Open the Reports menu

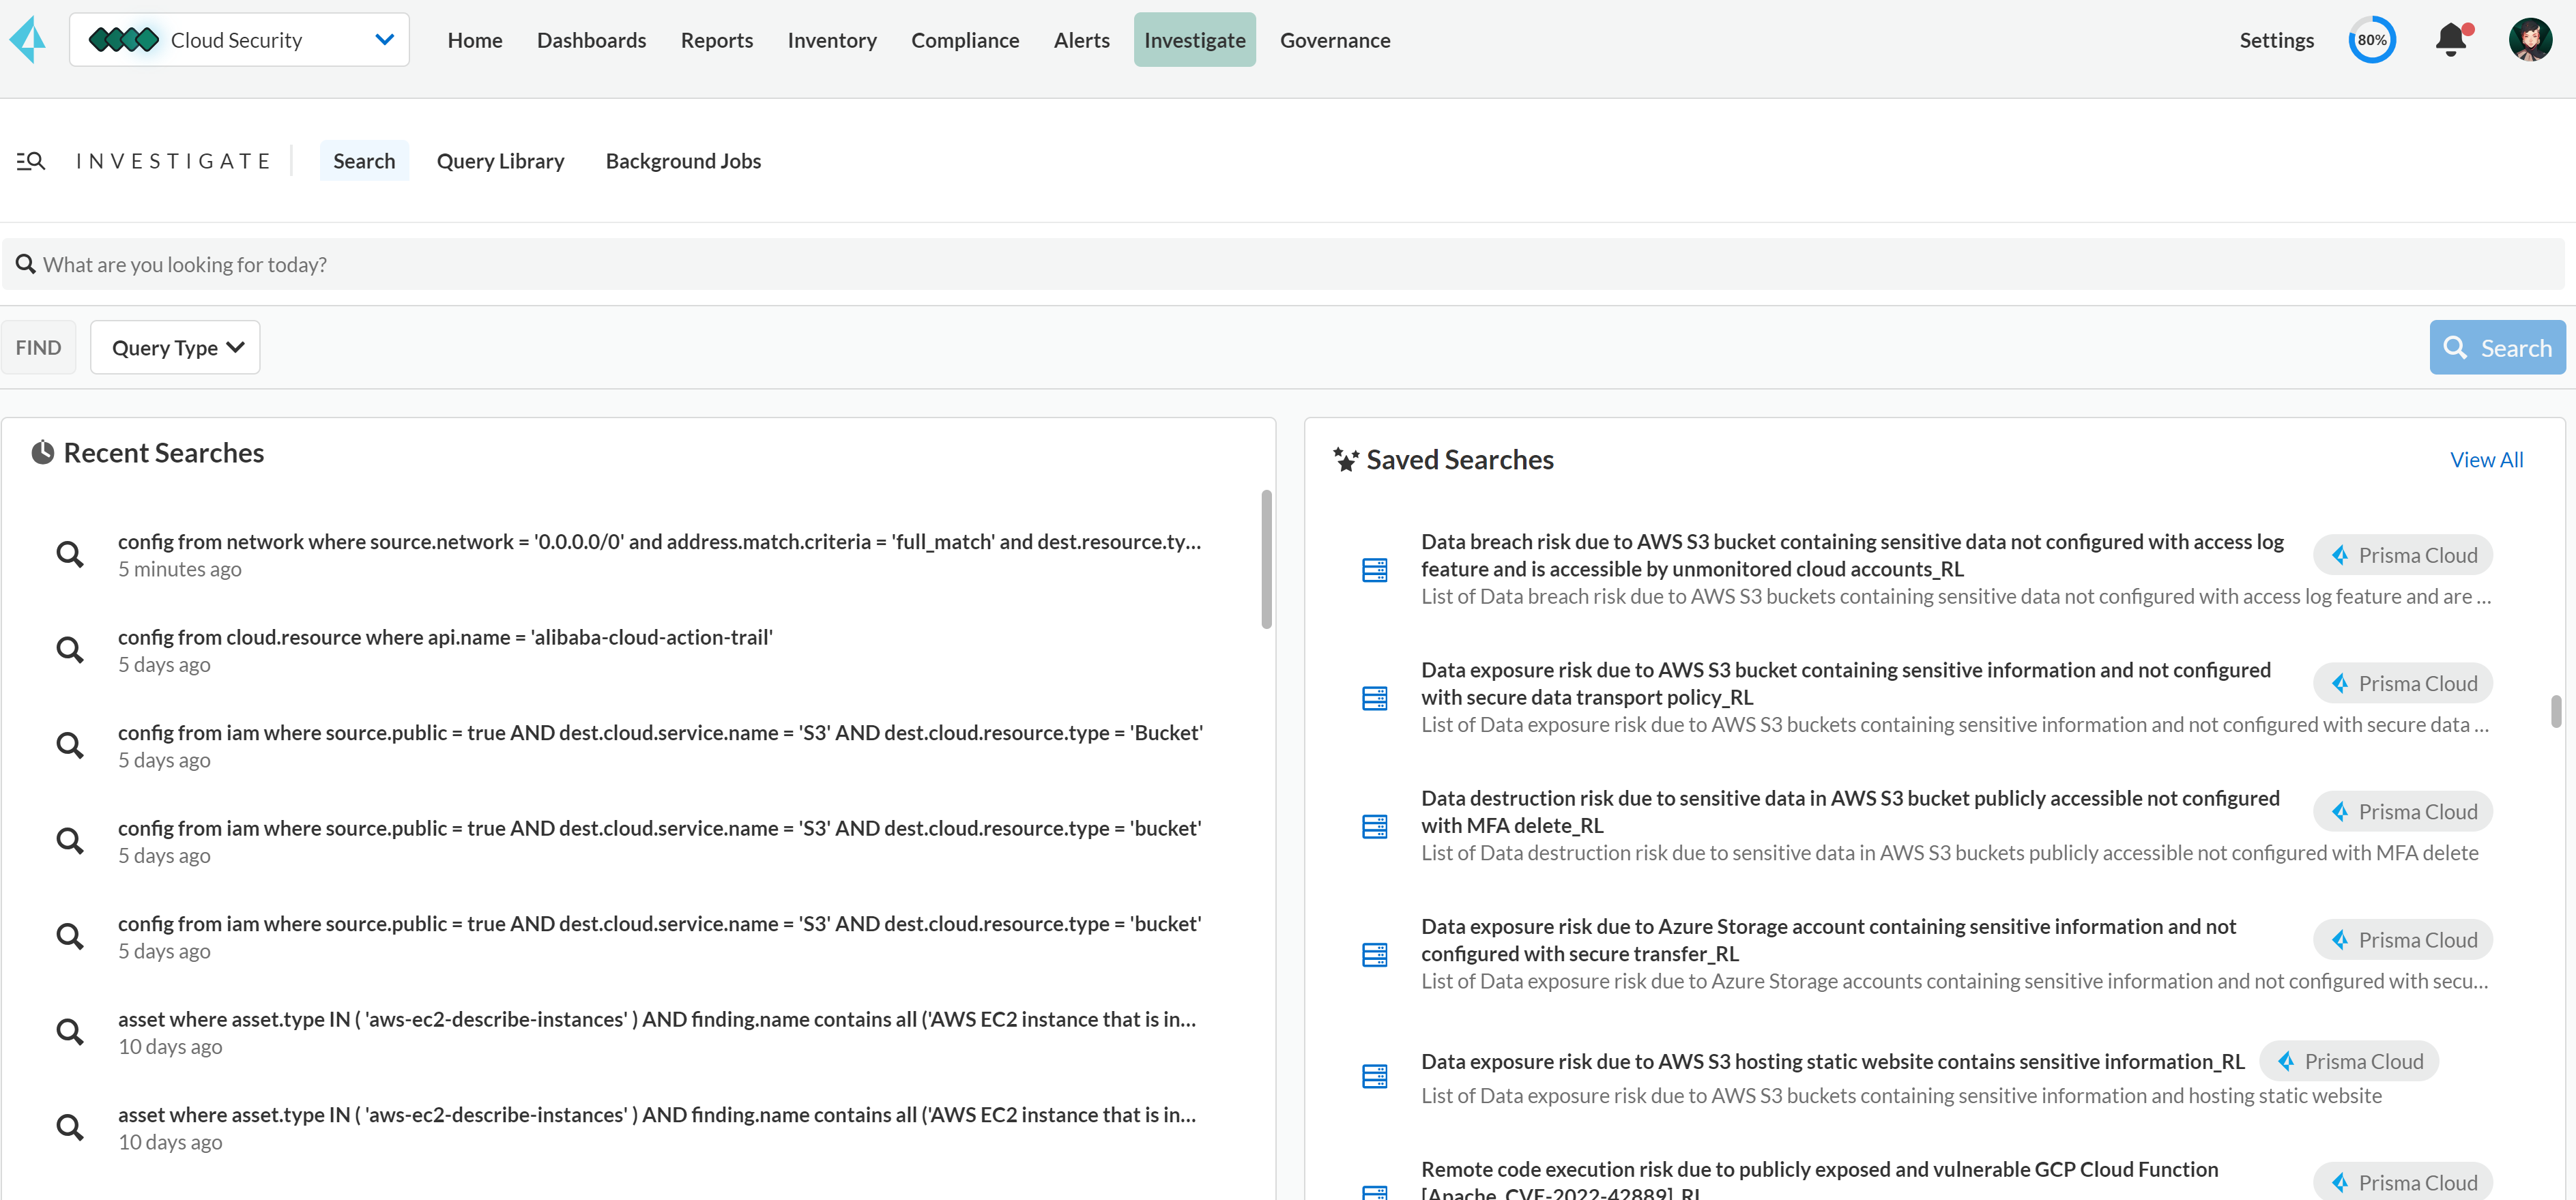[x=717, y=40]
